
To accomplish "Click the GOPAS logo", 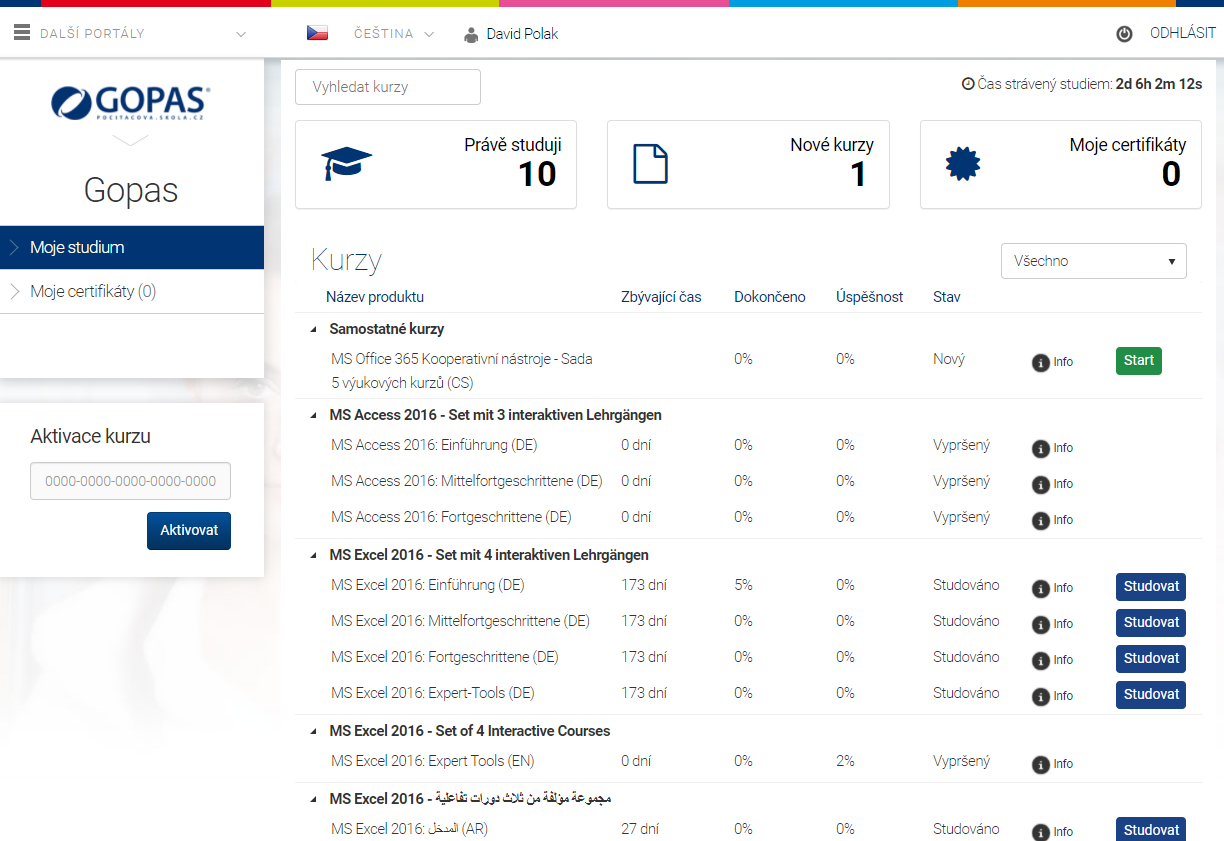I will [x=131, y=103].
